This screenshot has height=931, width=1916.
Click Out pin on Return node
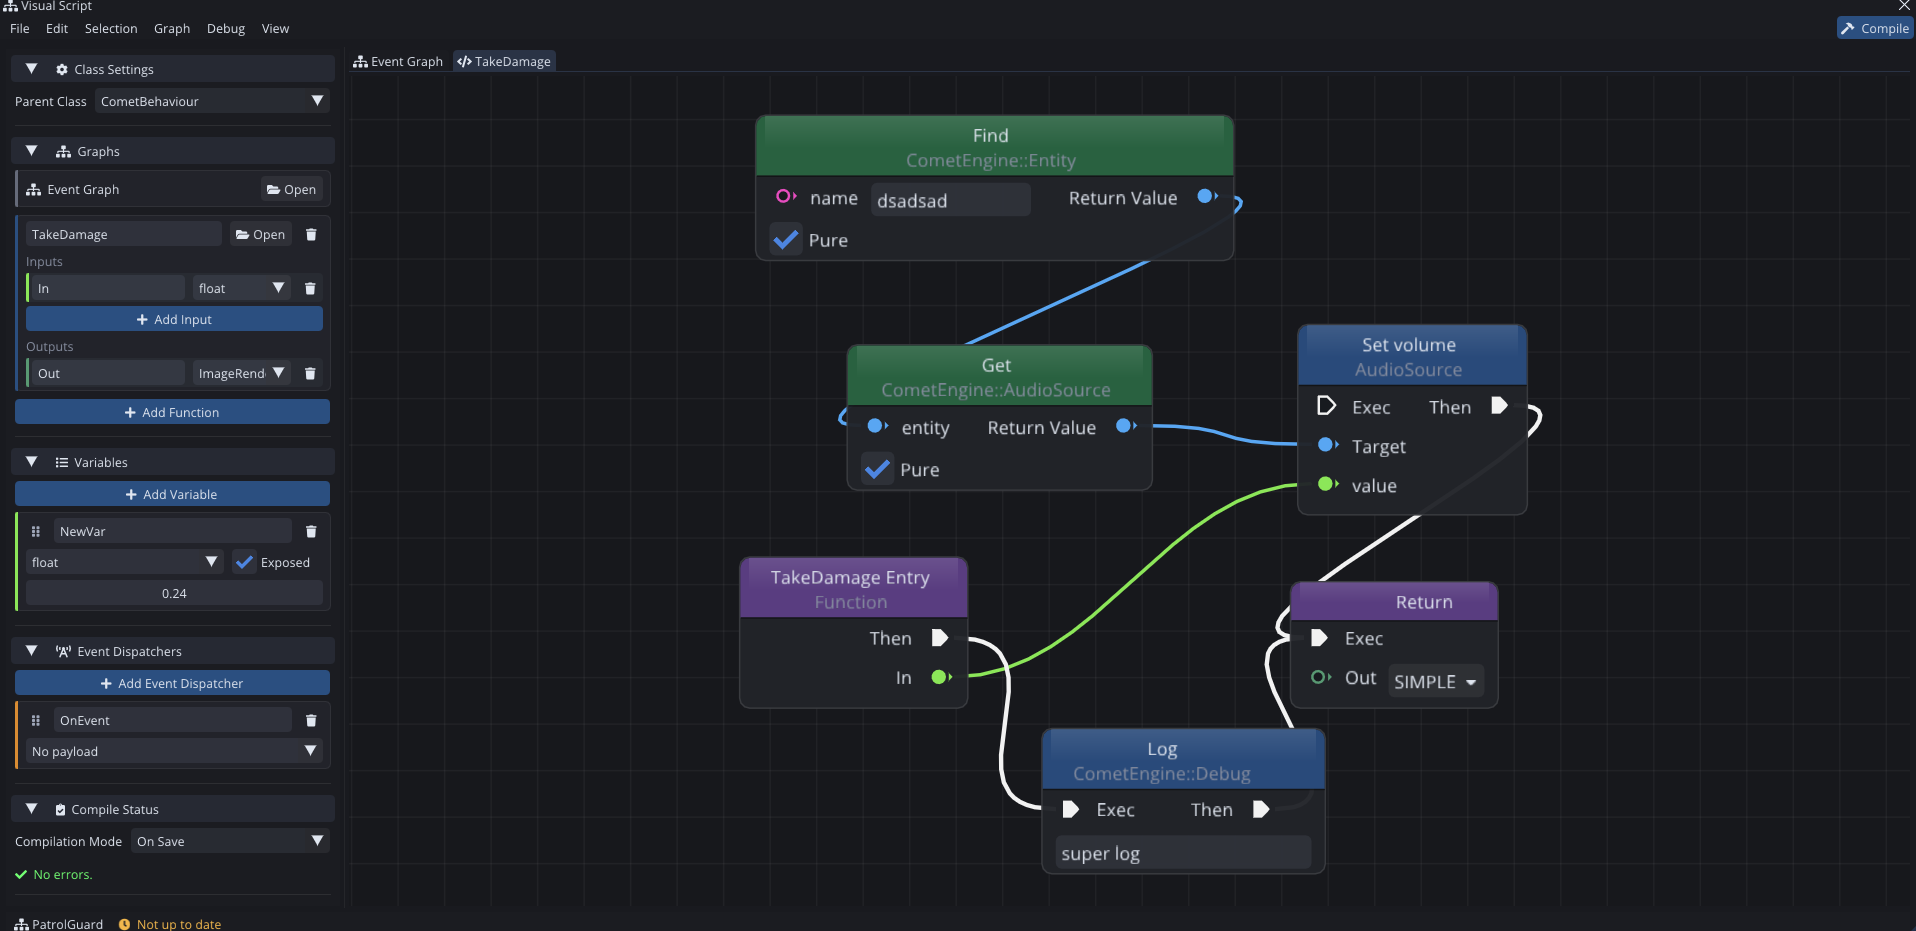point(1320,677)
